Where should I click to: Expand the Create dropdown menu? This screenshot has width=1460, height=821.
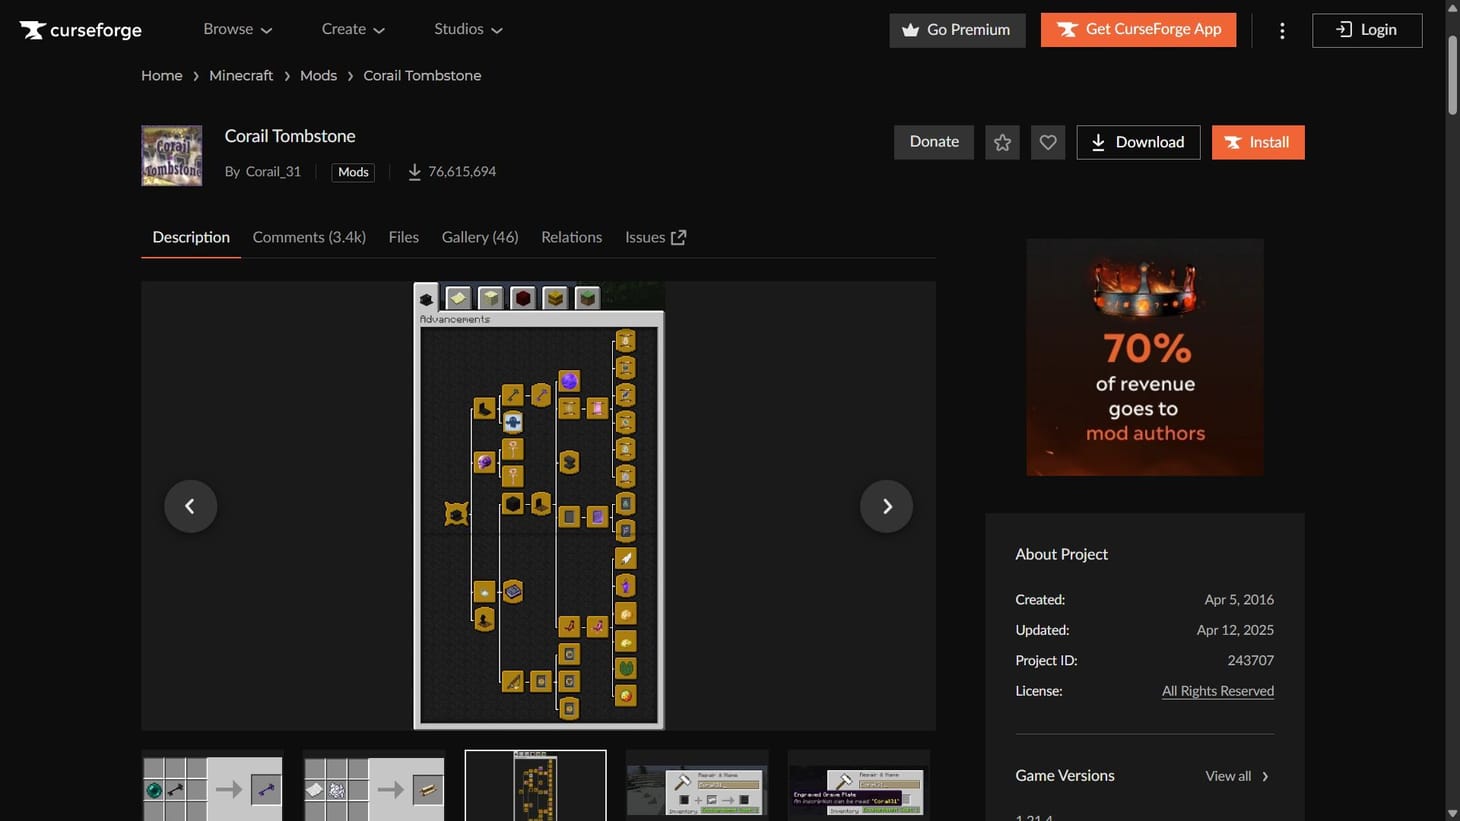pos(353,29)
